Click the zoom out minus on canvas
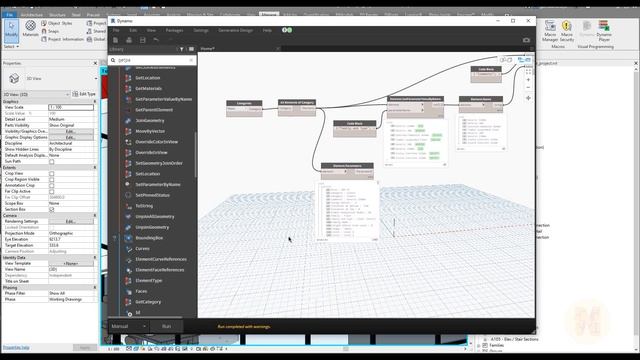Screen dimensions: 640x360 point(528,87)
